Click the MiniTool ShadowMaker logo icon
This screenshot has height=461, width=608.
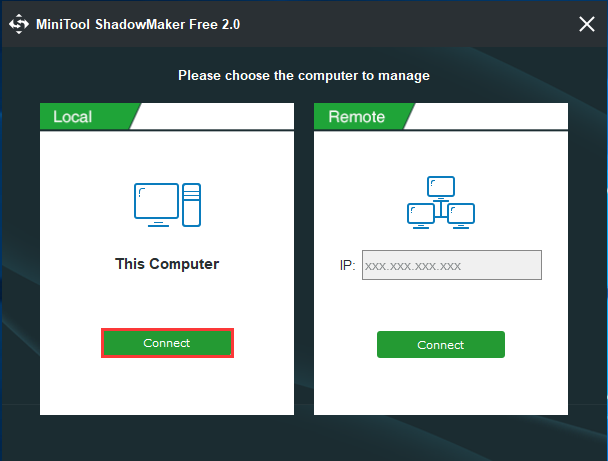pos(19,24)
